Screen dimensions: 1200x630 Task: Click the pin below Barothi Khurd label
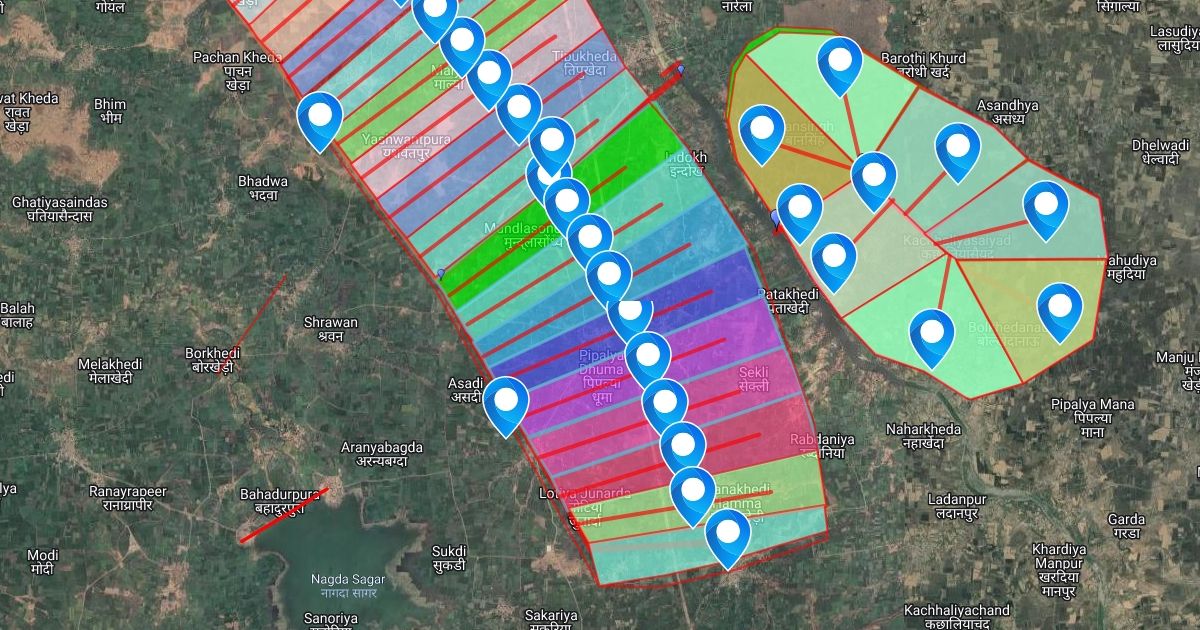click(840, 62)
